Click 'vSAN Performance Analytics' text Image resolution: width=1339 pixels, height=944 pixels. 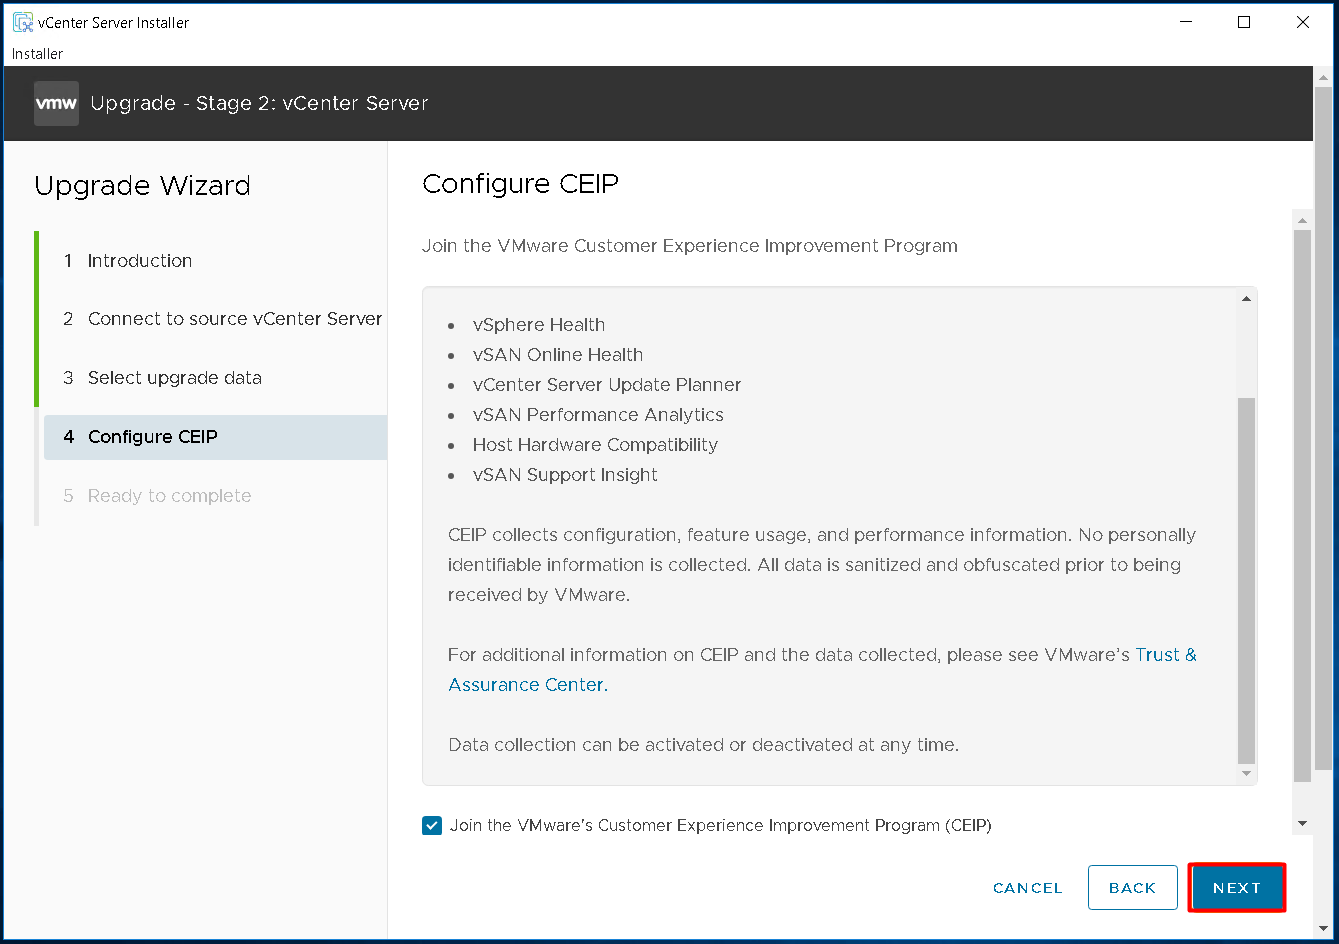tap(598, 415)
